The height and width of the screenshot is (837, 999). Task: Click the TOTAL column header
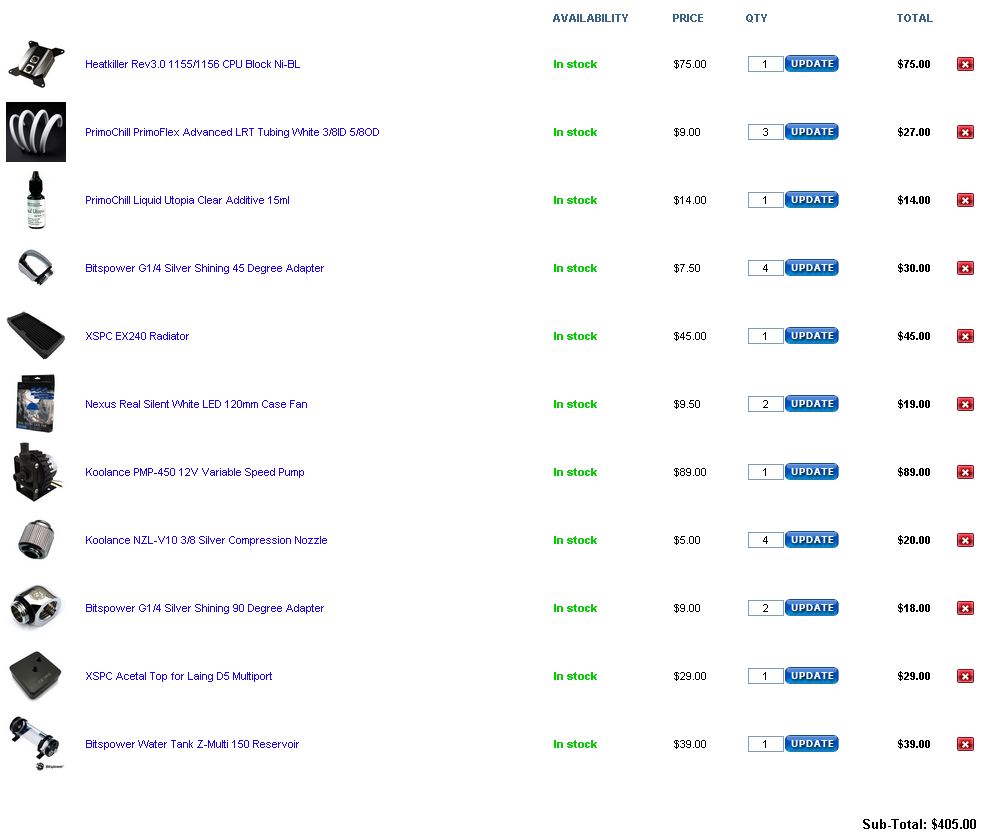click(914, 18)
